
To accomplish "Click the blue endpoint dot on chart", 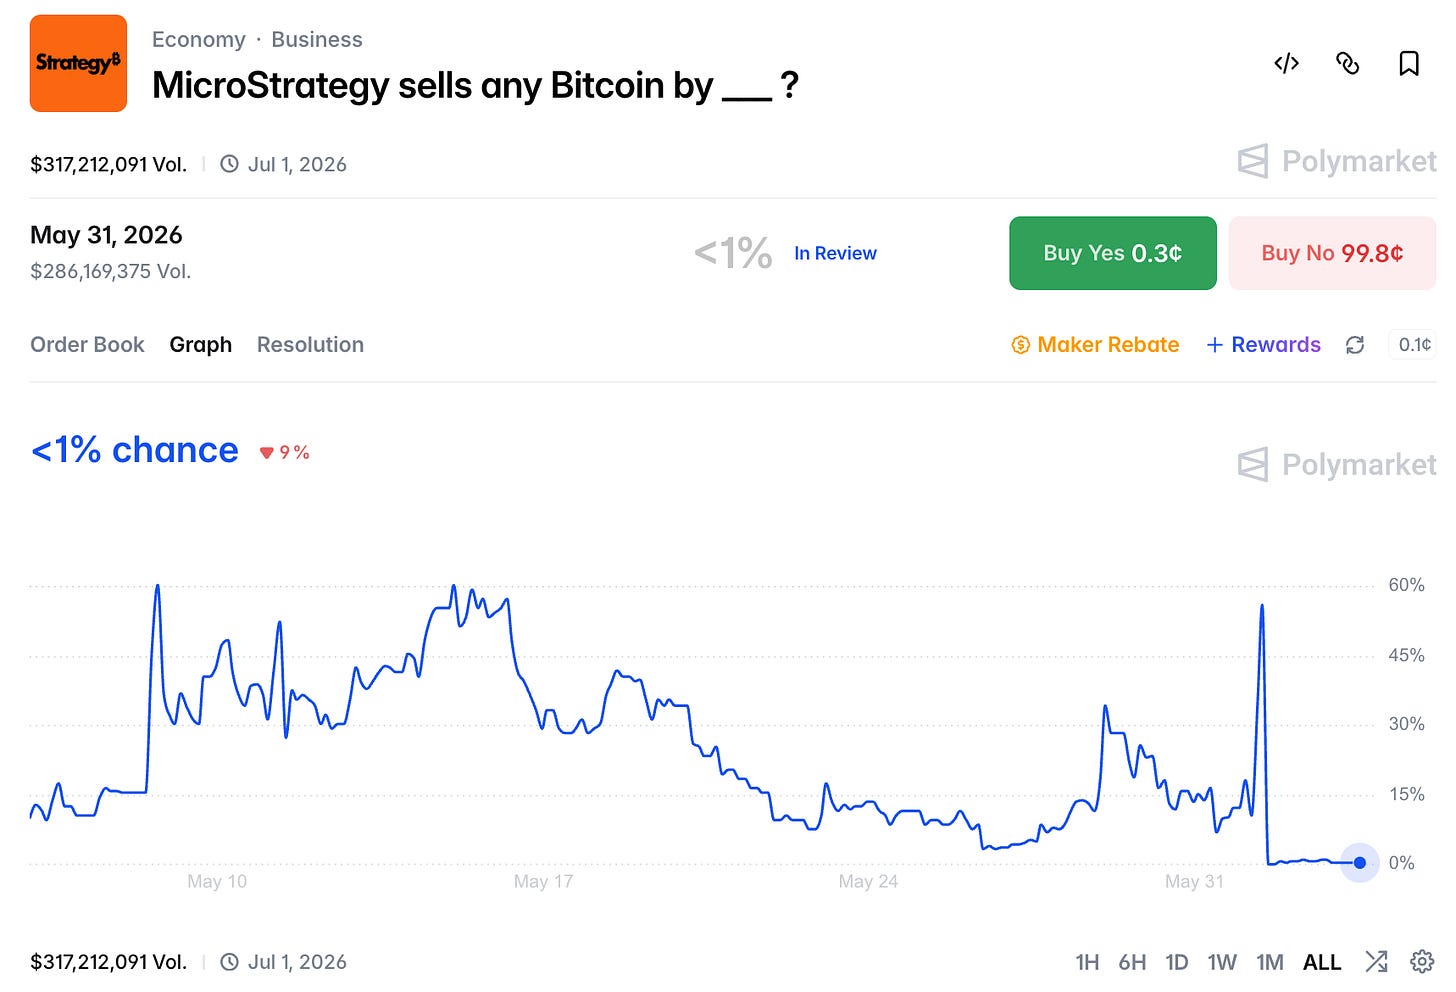I will tap(1359, 862).
